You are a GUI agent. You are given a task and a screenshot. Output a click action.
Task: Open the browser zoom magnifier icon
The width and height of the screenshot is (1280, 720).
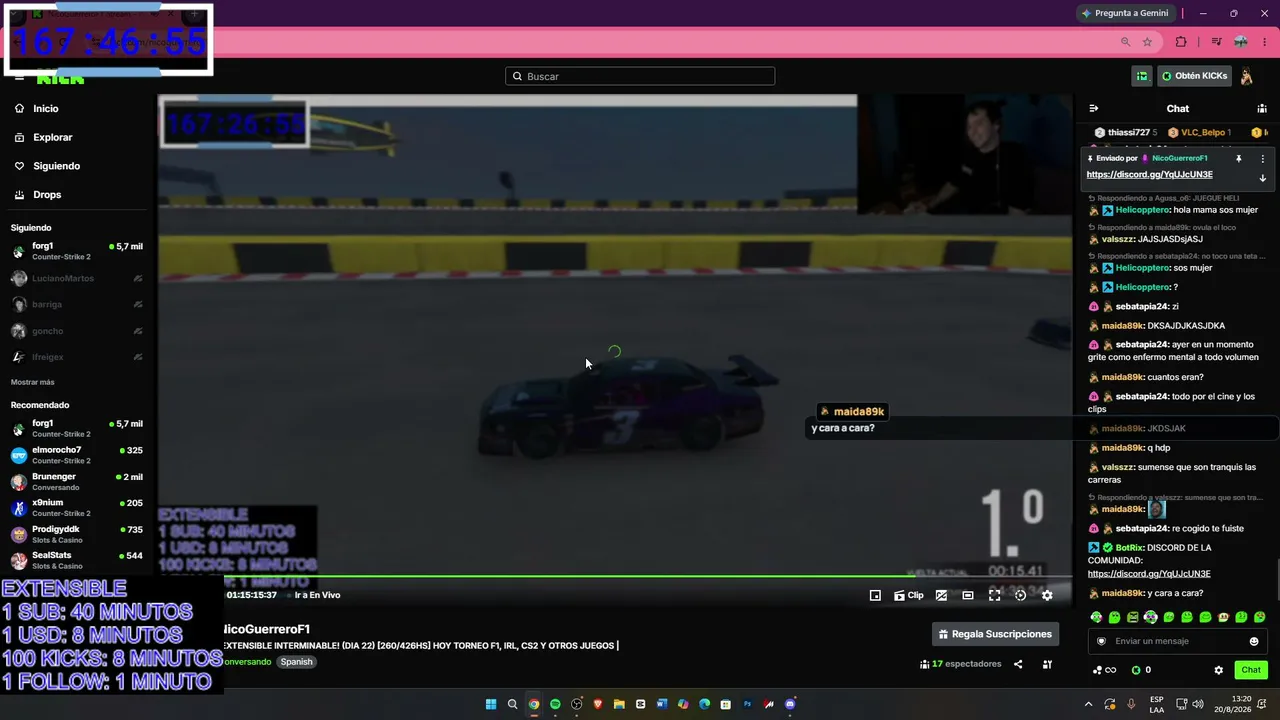(x=1125, y=42)
